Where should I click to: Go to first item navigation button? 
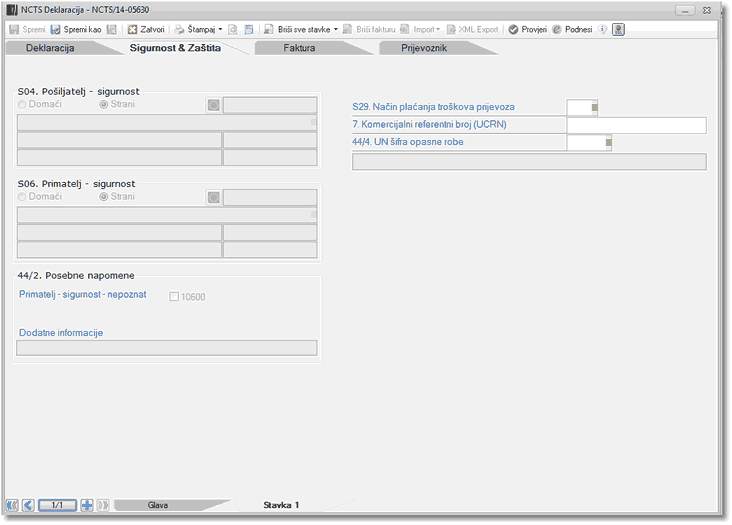tap(13, 505)
